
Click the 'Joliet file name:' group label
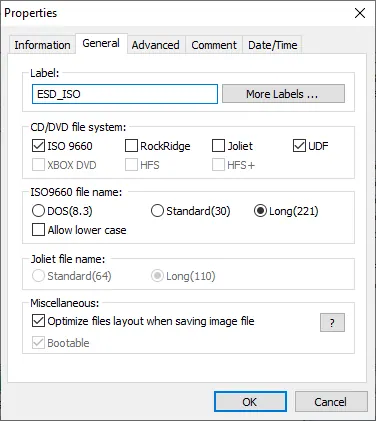pyautogui.click(x=68, y=259)
